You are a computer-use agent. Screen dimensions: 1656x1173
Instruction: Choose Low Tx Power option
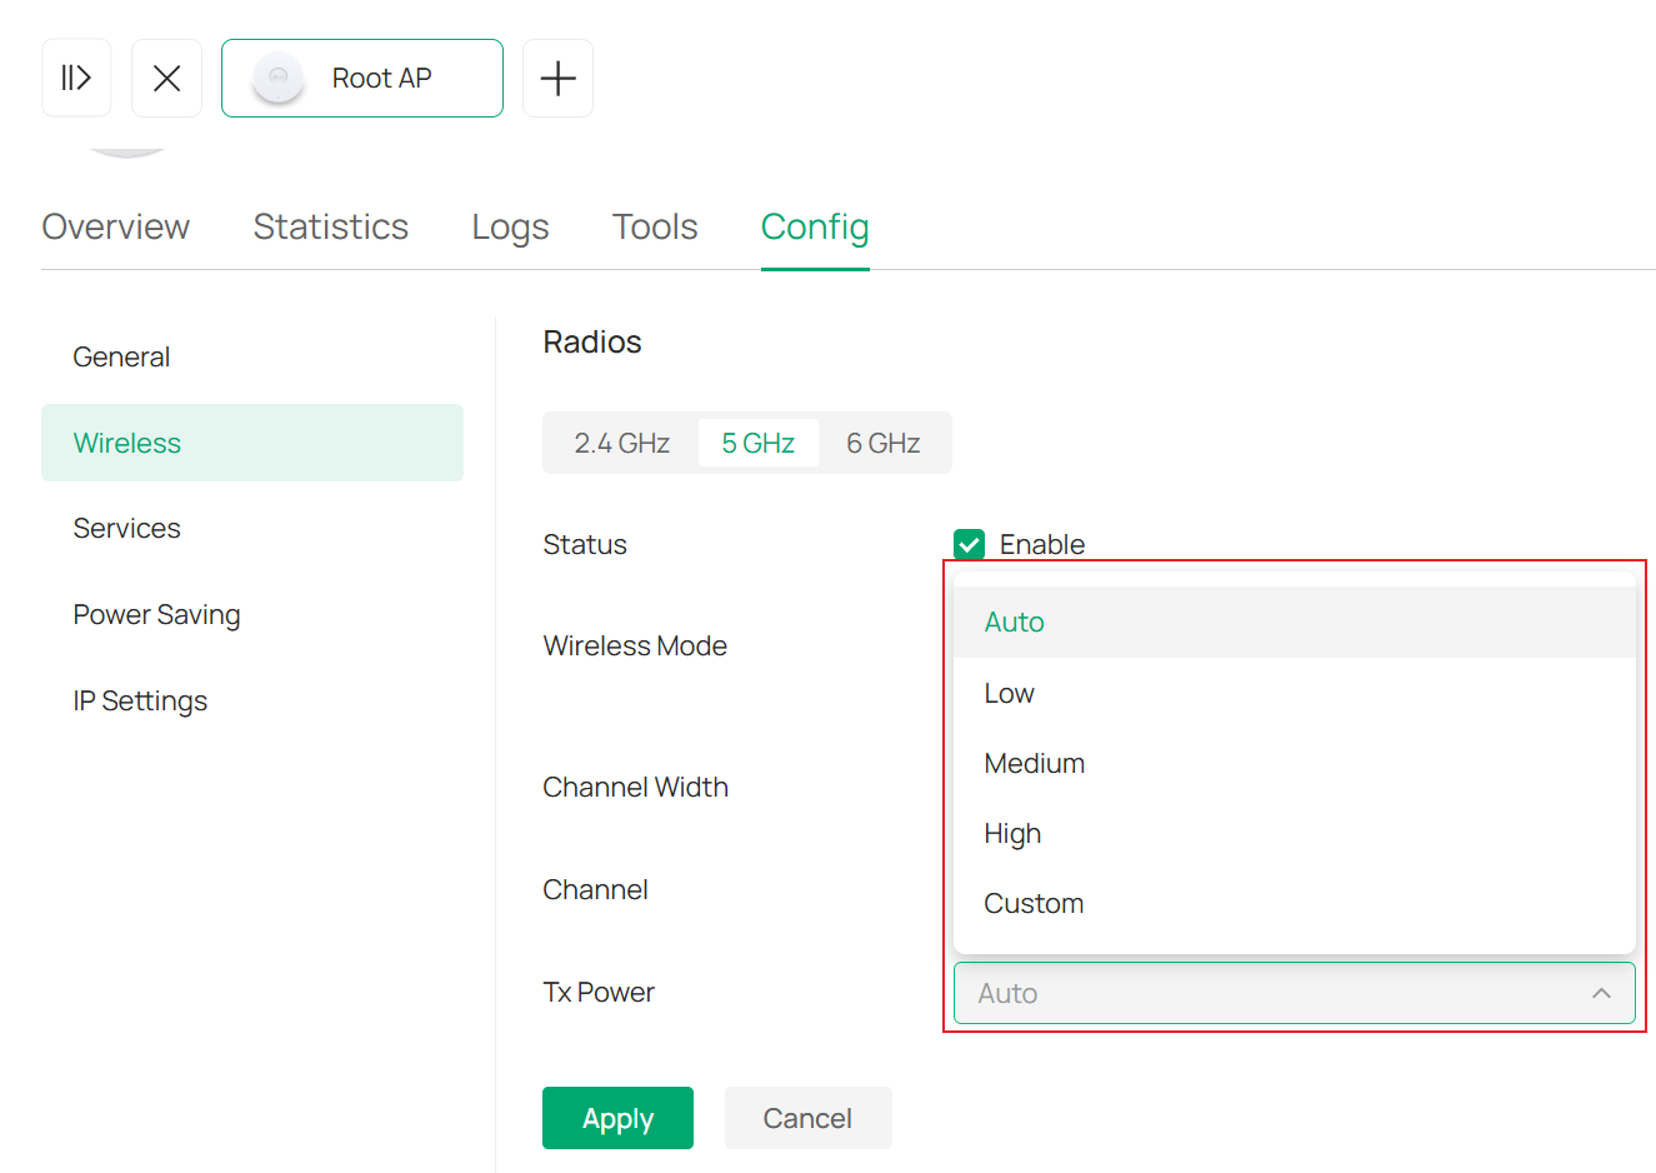1294,693
